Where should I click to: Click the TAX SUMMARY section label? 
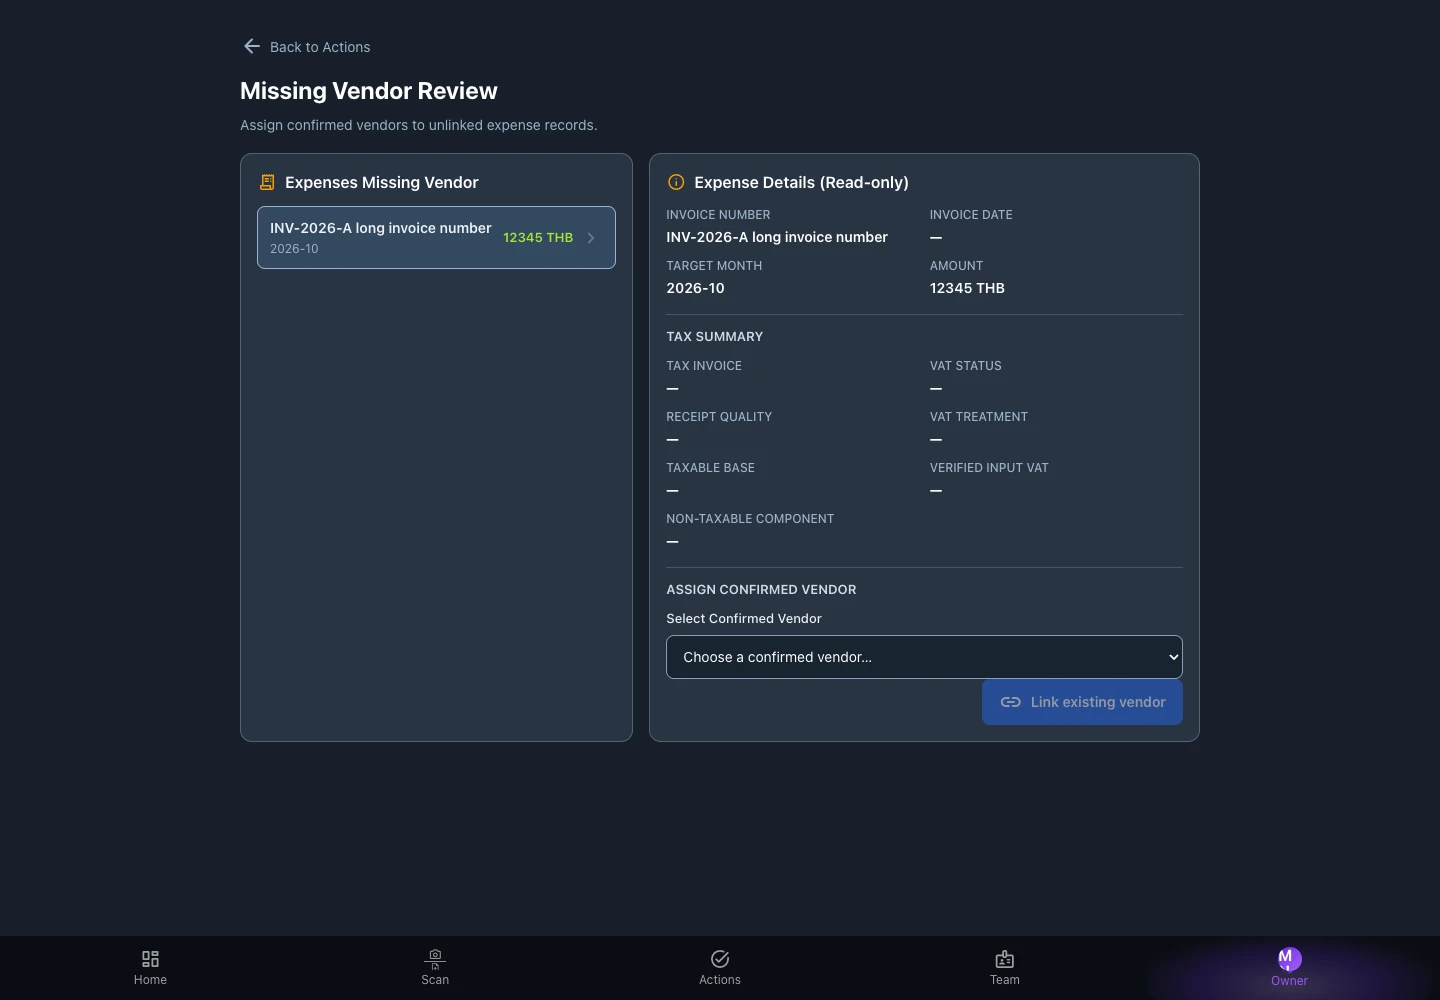coord(715,337)
